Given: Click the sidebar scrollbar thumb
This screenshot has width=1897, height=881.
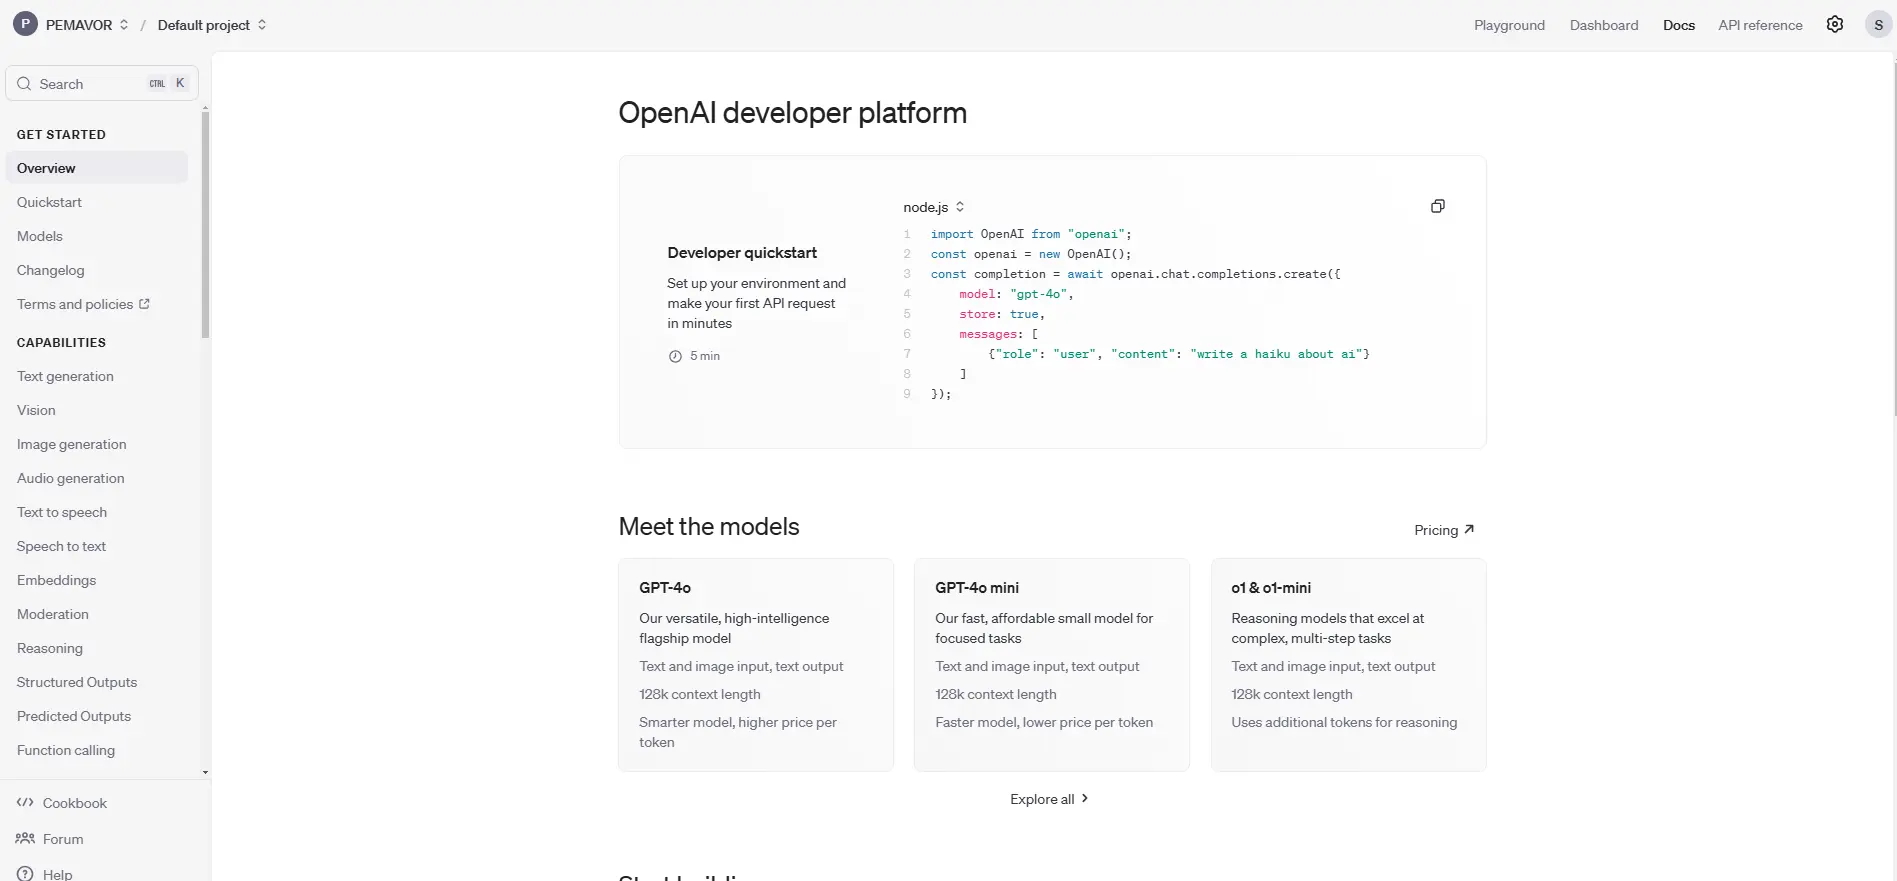Looking at the screenshot, I should [x=206, y=225].
